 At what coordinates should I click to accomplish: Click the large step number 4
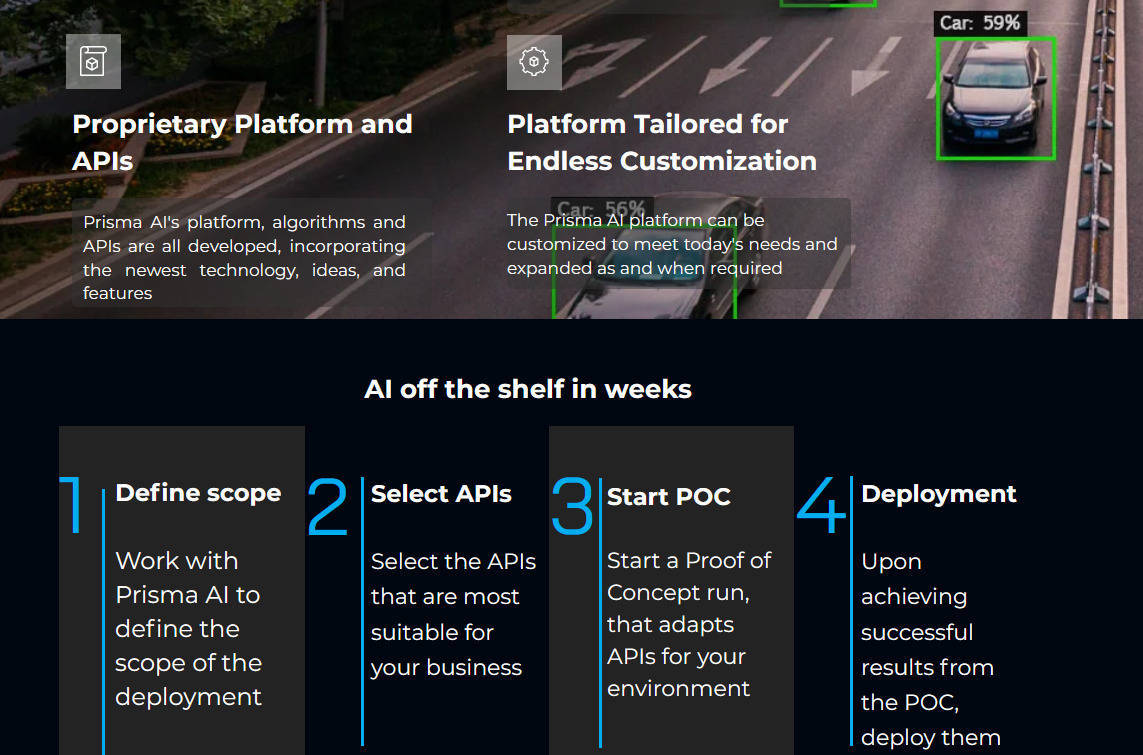(821, 507)
